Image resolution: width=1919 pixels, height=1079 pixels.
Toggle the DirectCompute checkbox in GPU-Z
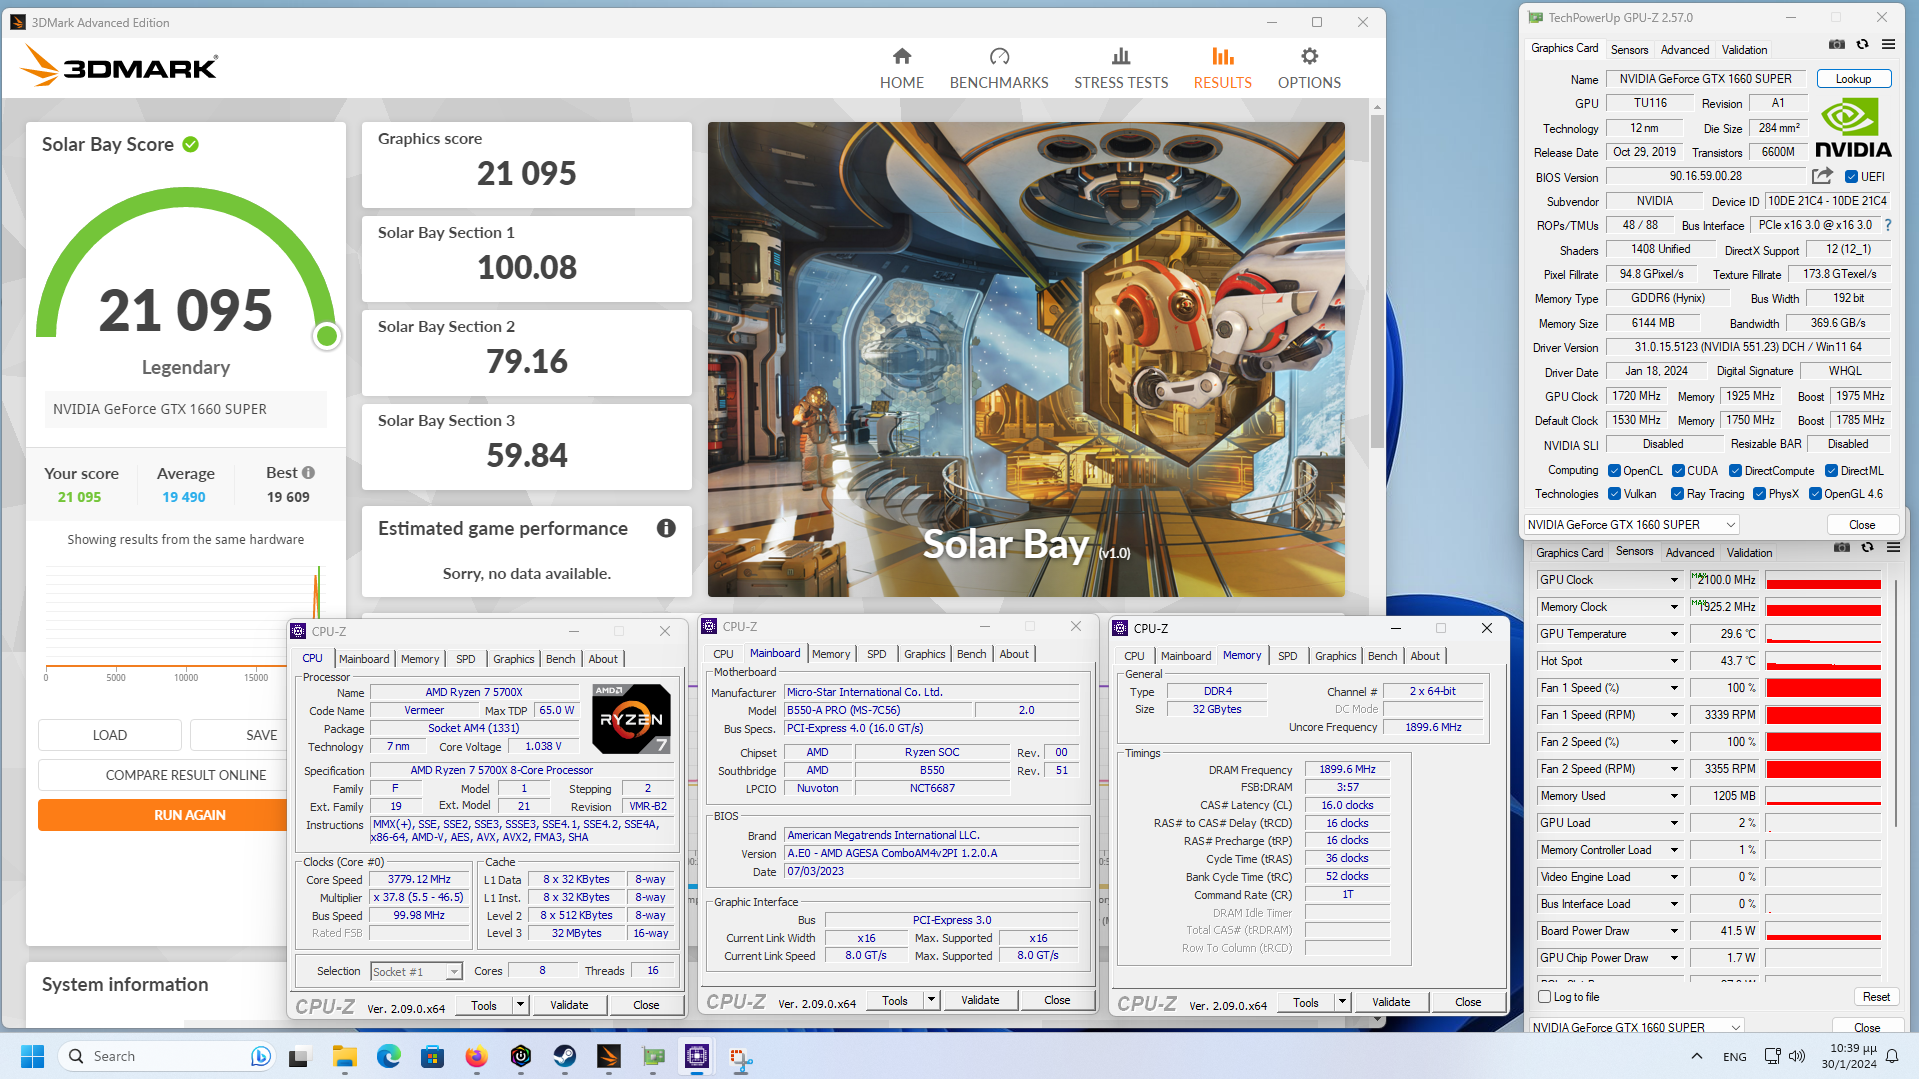point(1736,471)
